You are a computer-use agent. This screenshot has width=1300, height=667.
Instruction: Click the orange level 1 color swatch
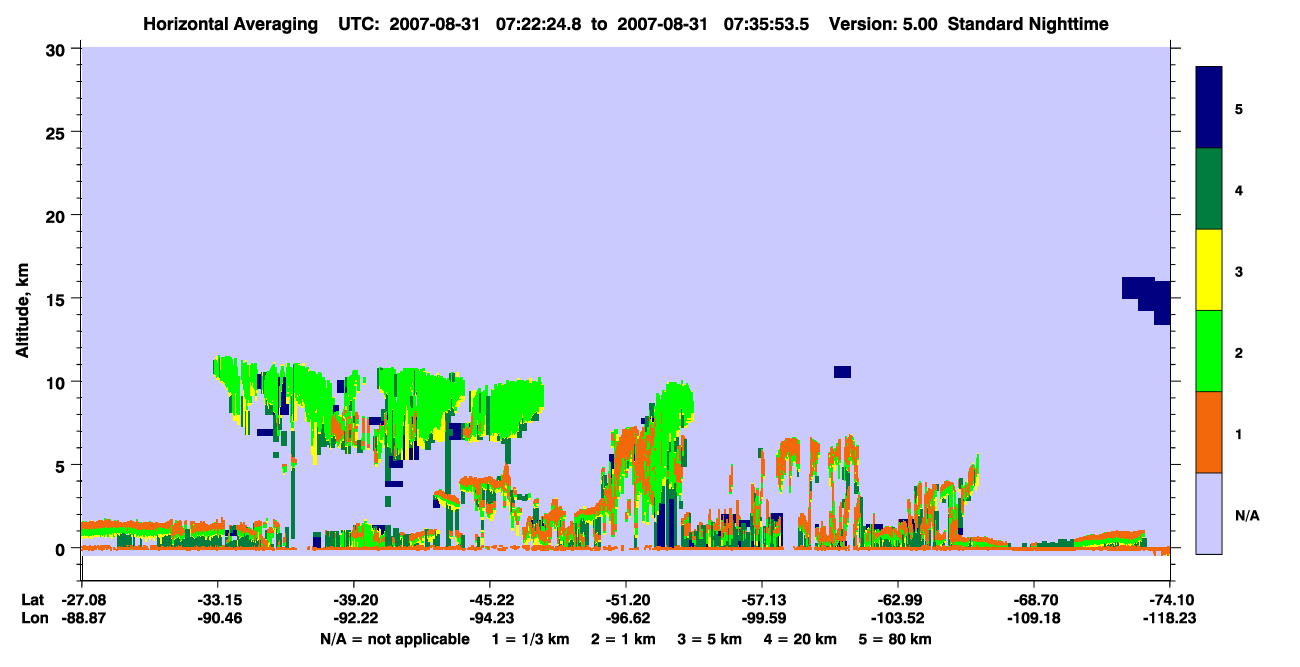point(1209,432)
